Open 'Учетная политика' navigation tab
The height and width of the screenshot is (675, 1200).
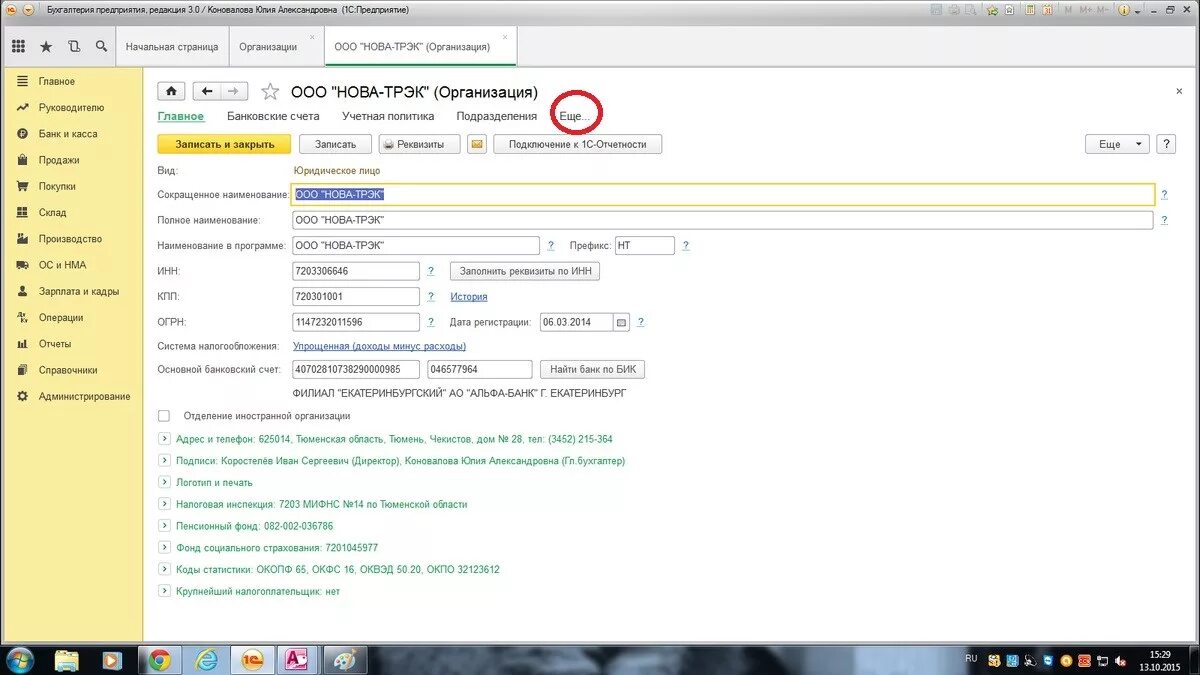click(388, 116)
